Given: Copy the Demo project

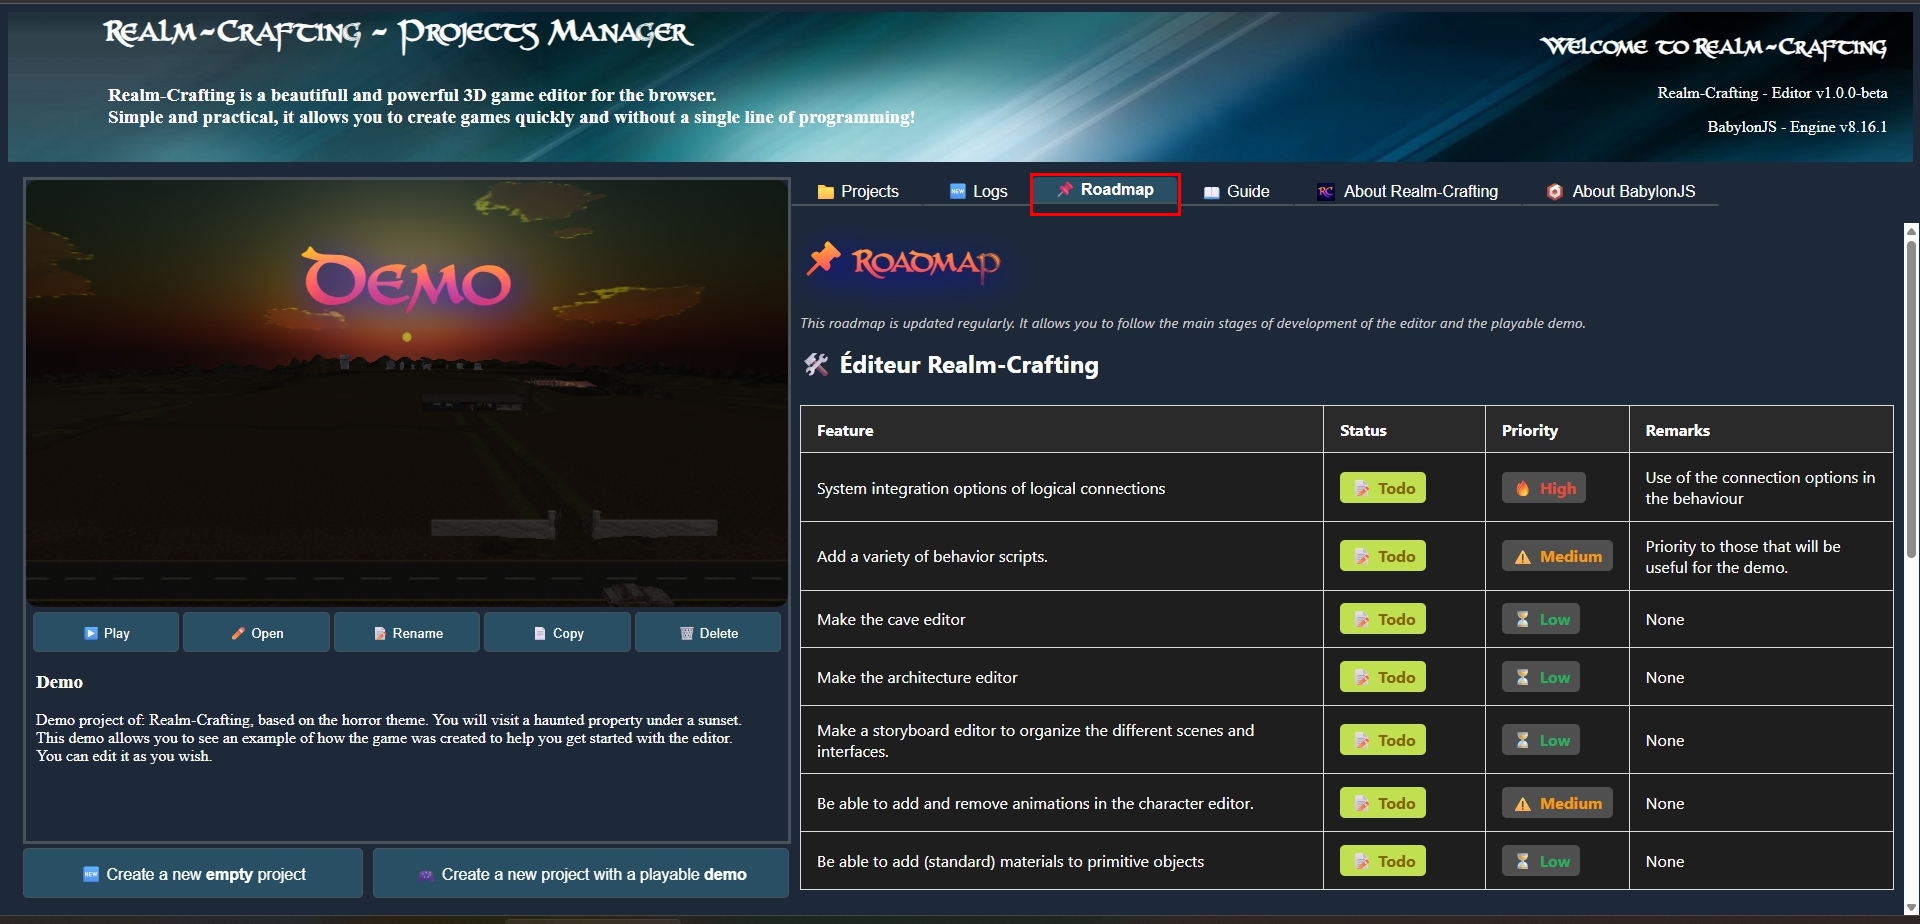Looking at the screenshot, I should [558, 633].
